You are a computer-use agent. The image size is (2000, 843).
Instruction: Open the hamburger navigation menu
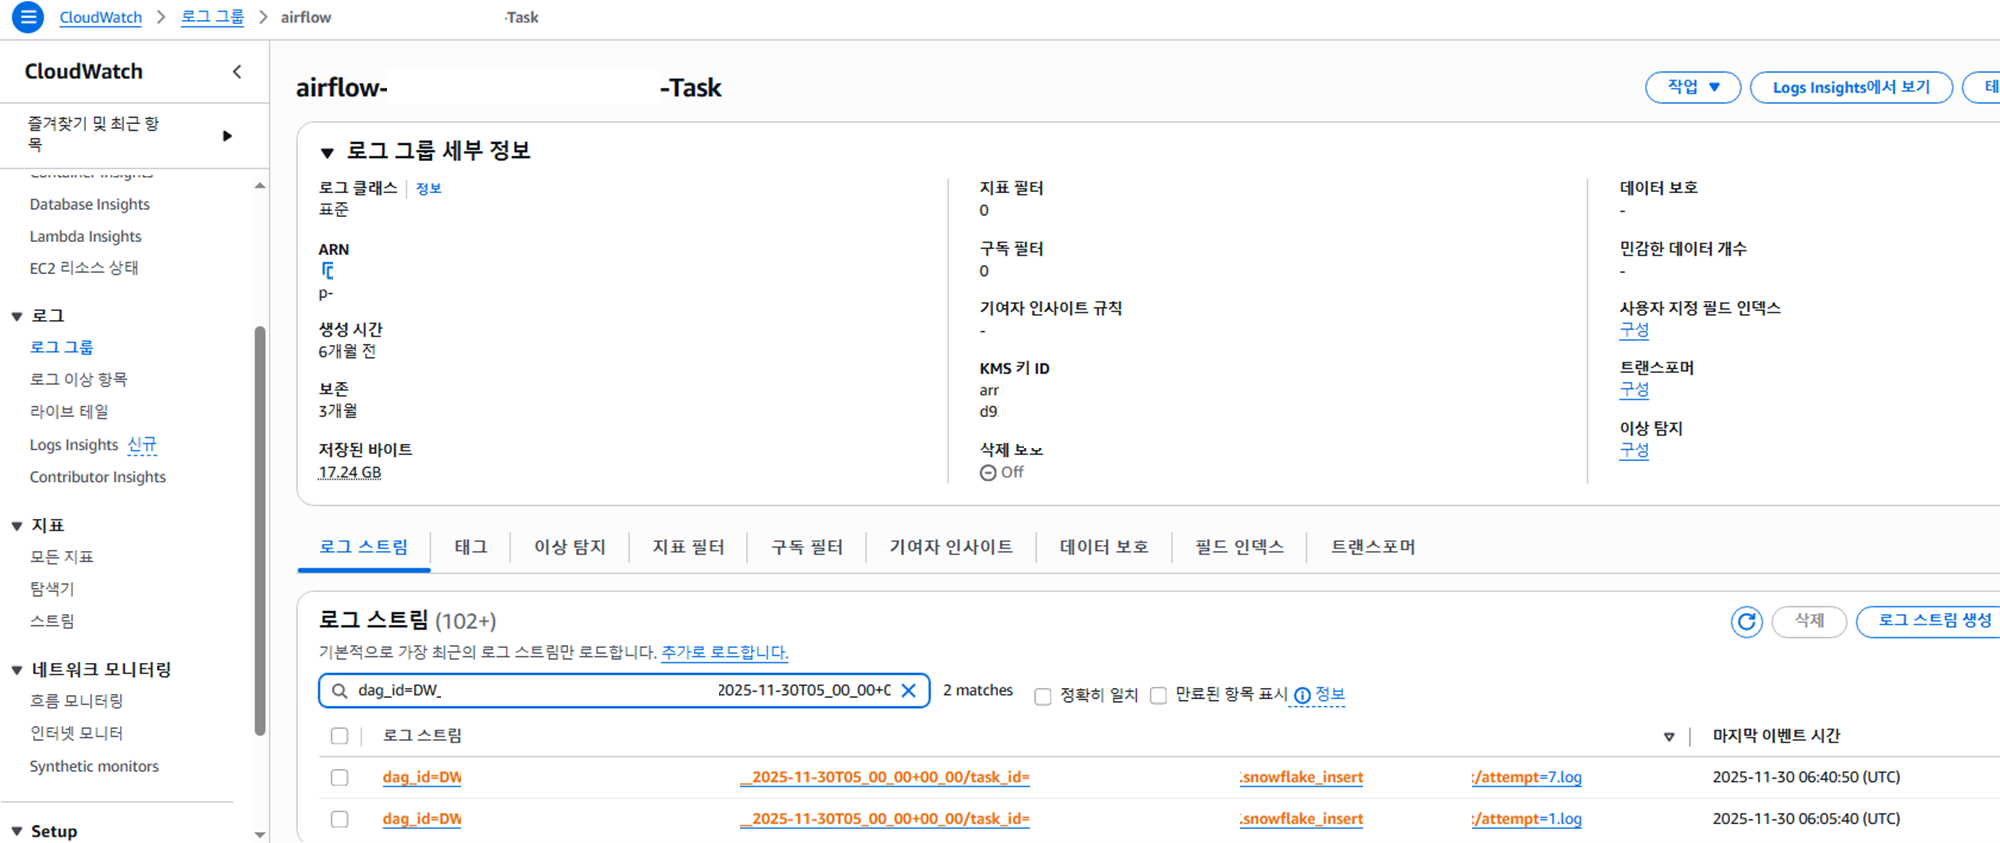[28, 17]
